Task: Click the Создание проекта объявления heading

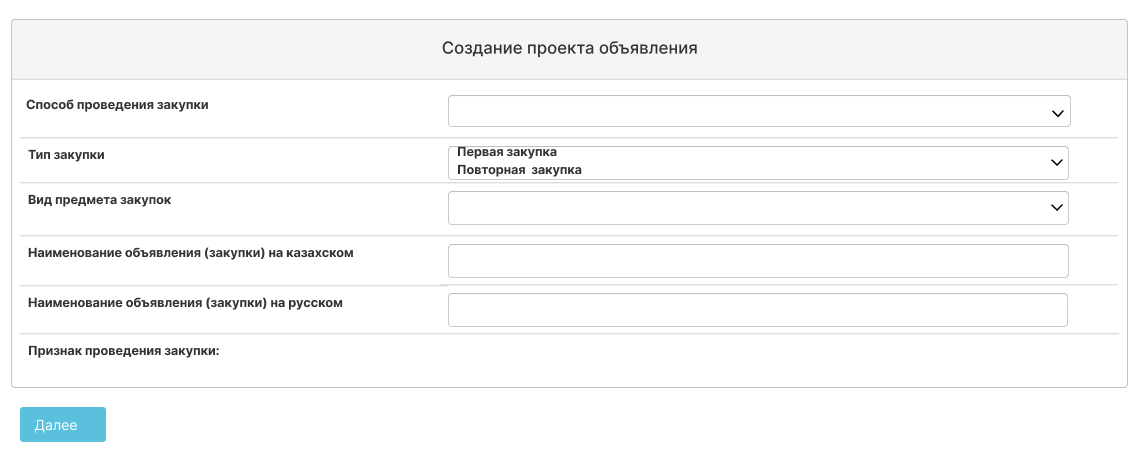Action: (x=570, y=48)
